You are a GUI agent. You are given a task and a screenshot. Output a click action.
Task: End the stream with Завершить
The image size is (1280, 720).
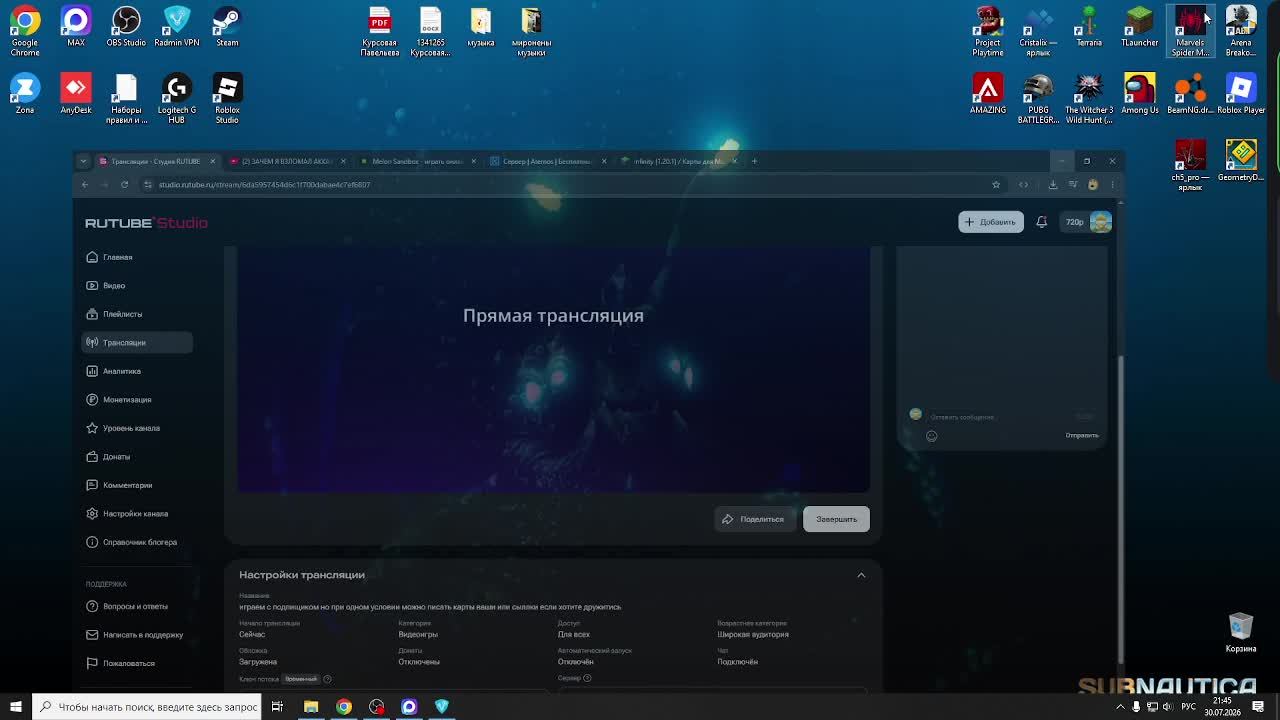click(x=836, y=519)
